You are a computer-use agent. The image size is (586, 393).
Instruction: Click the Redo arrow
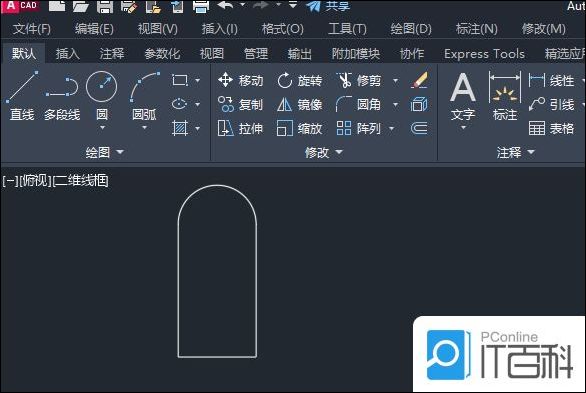(x=261, y=5)
